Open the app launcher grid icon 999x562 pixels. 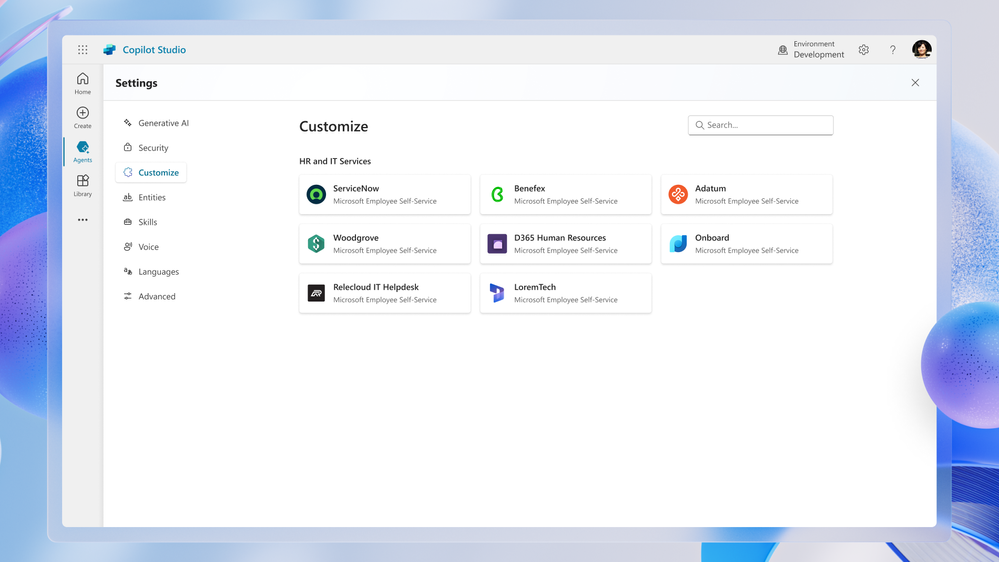click(83, 50)
